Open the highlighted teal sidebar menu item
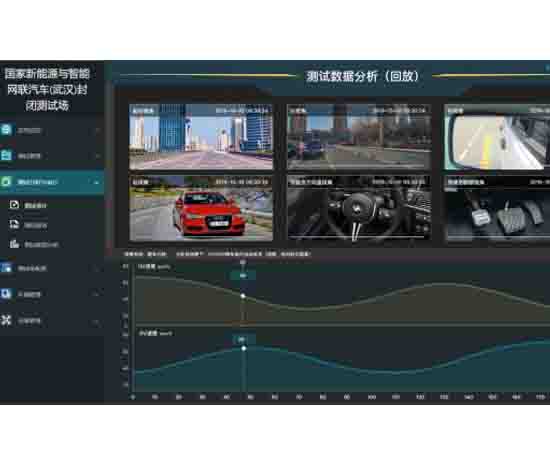 coord(52,182)
